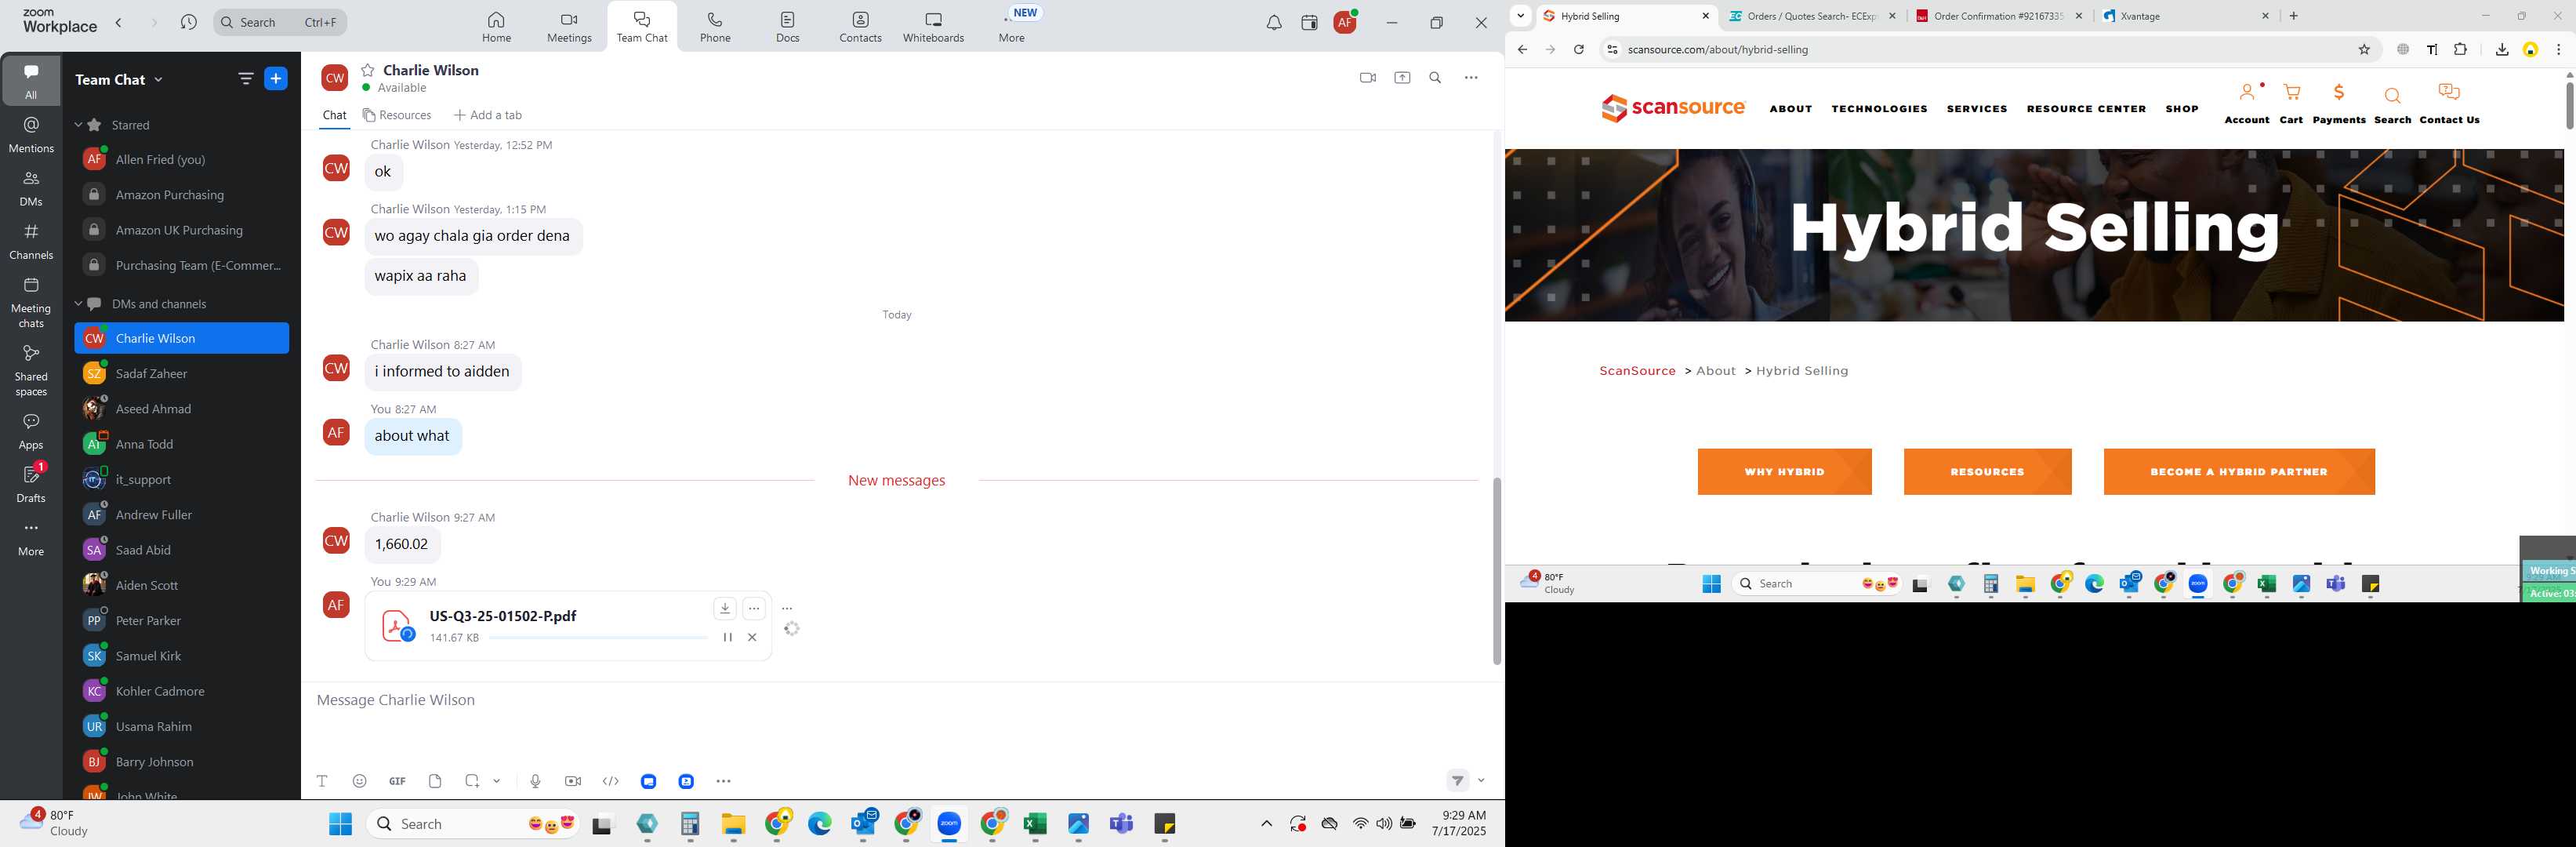Image resolution: width=2576 pixels, height=847 pixels.
Task: Download the US-Q3-25-01502-P.pdf attachment
Action: pyautogui.click(x=725, y=608)
